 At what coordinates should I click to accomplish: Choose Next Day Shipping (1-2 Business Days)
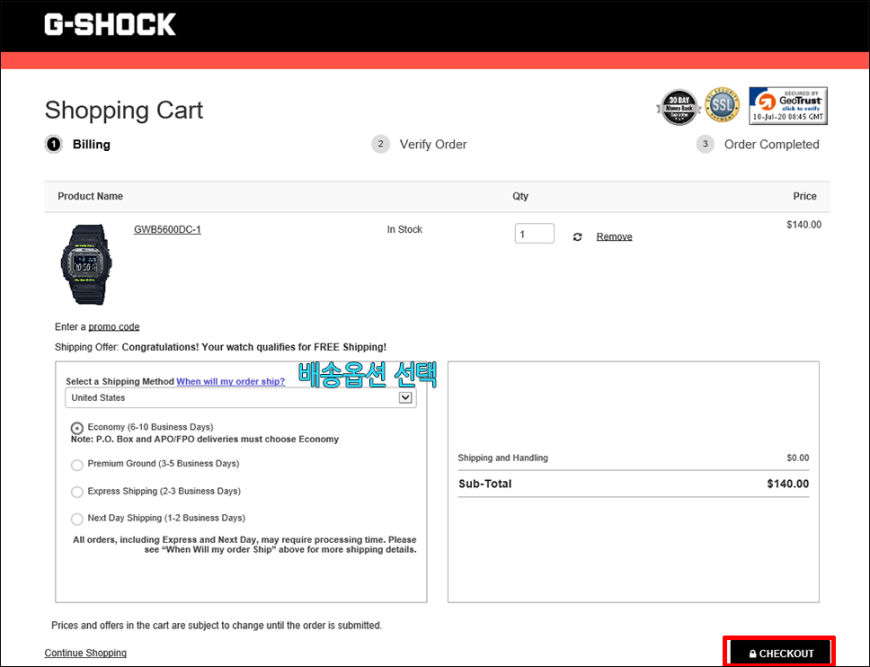click(77, 519)
